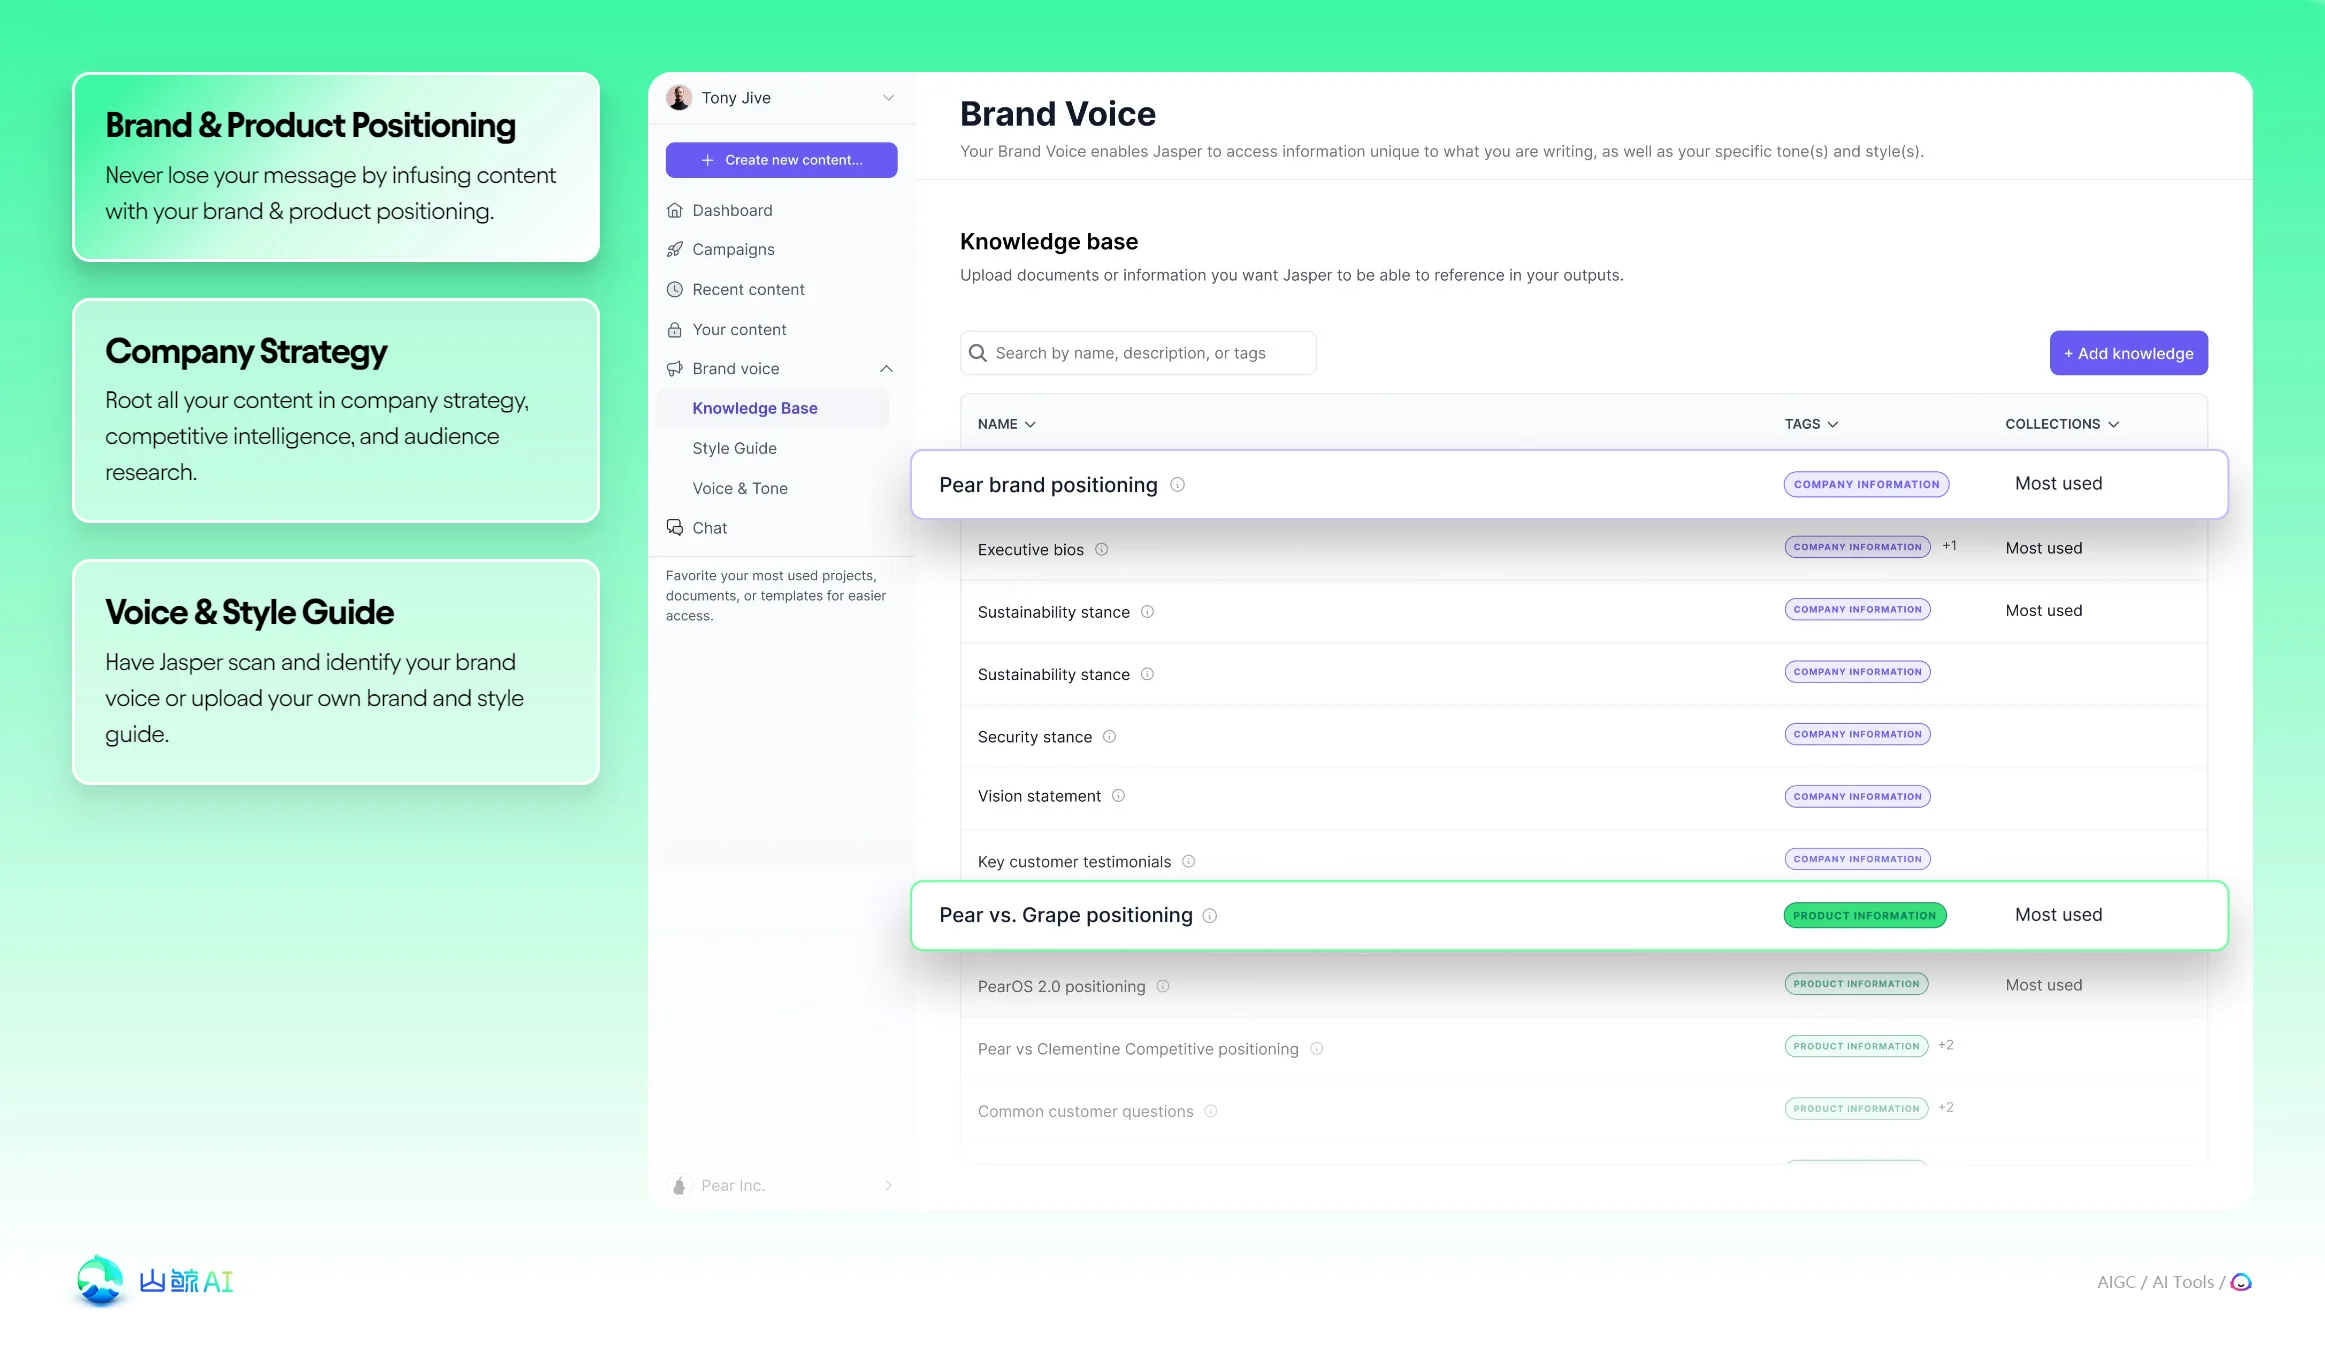This screenshot has width=2325, height=1350.
Task: Click Tony Jive's profile avatar
Action: point(679,98)
